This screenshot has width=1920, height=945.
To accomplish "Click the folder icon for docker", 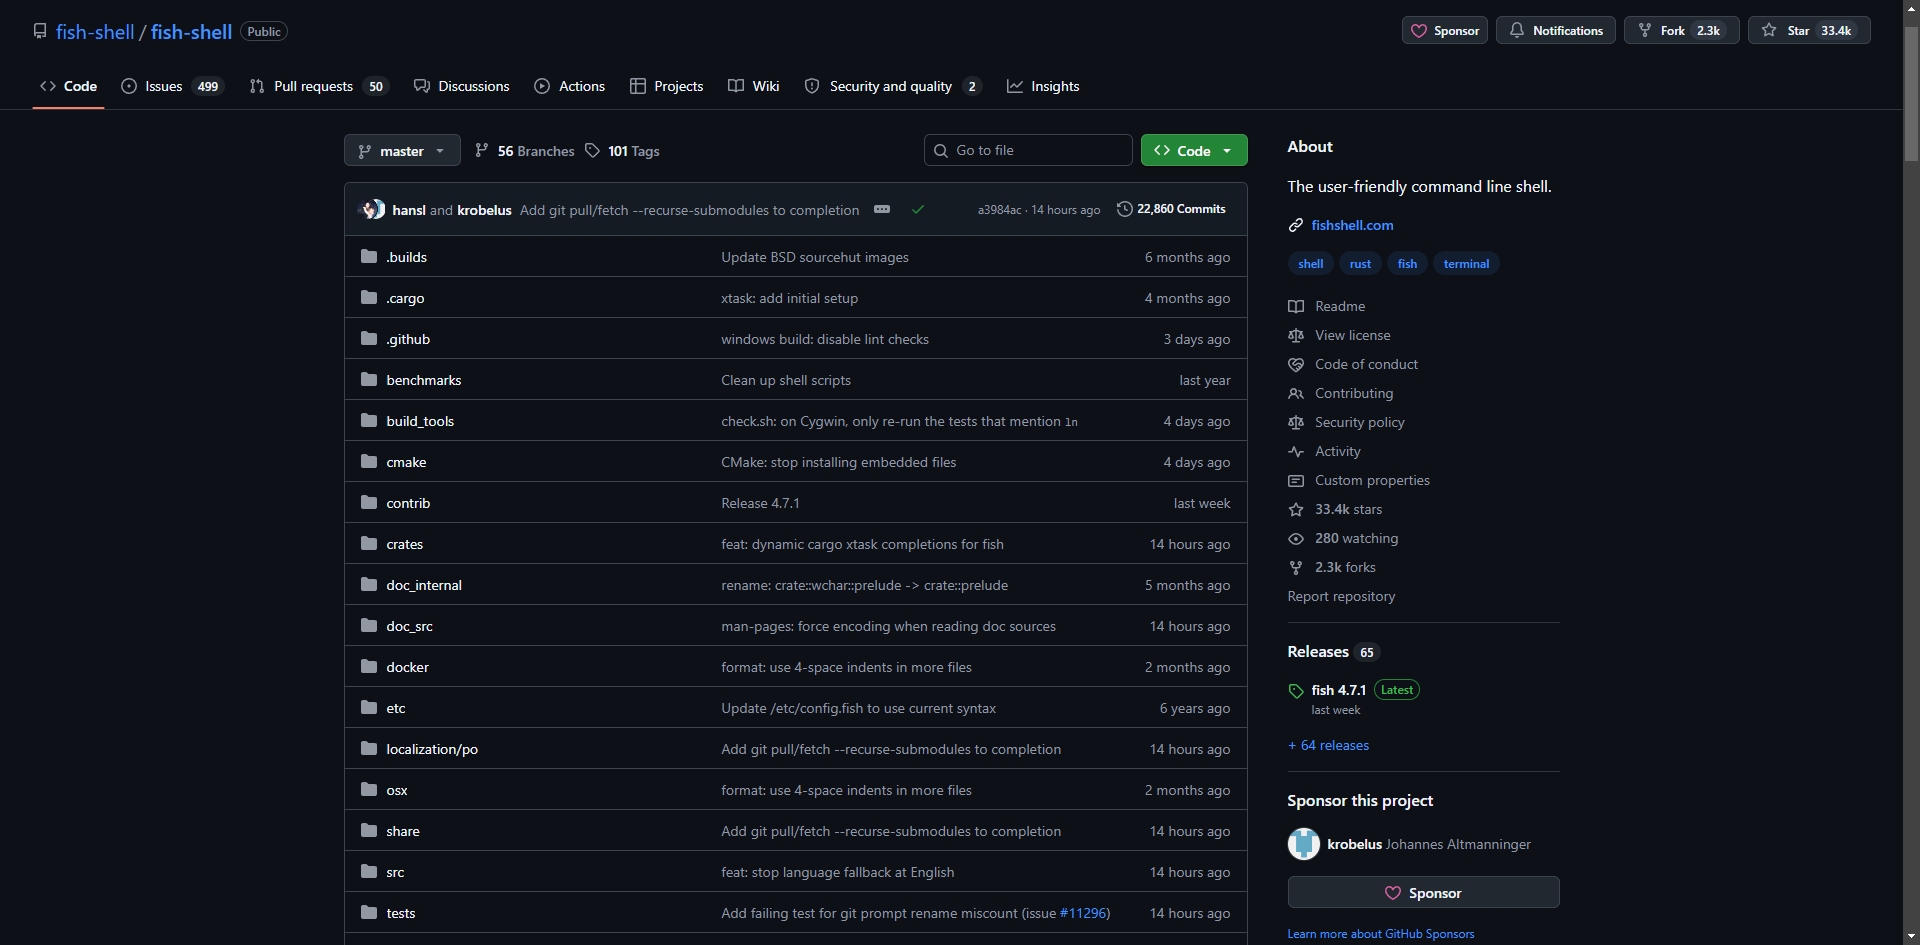I will 369,667.
